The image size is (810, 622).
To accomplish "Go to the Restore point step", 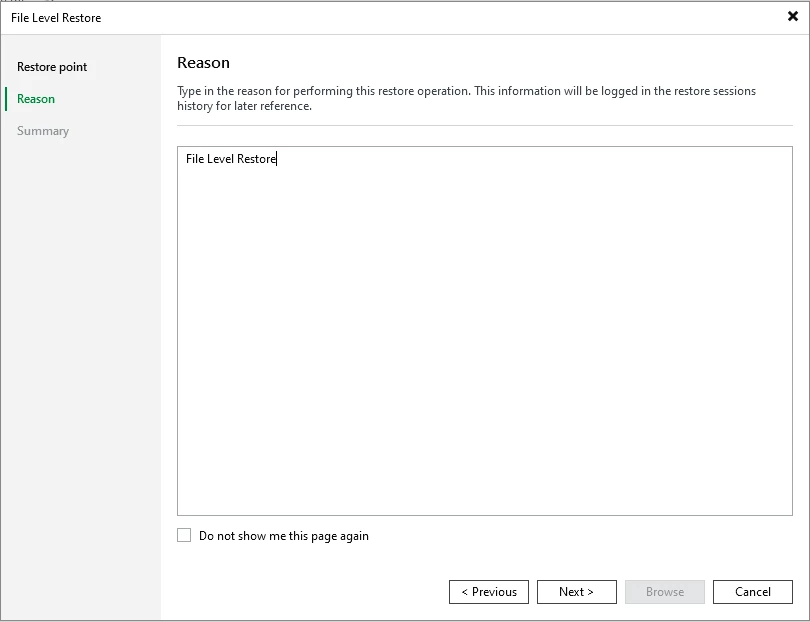I will (x=52, y=67).
